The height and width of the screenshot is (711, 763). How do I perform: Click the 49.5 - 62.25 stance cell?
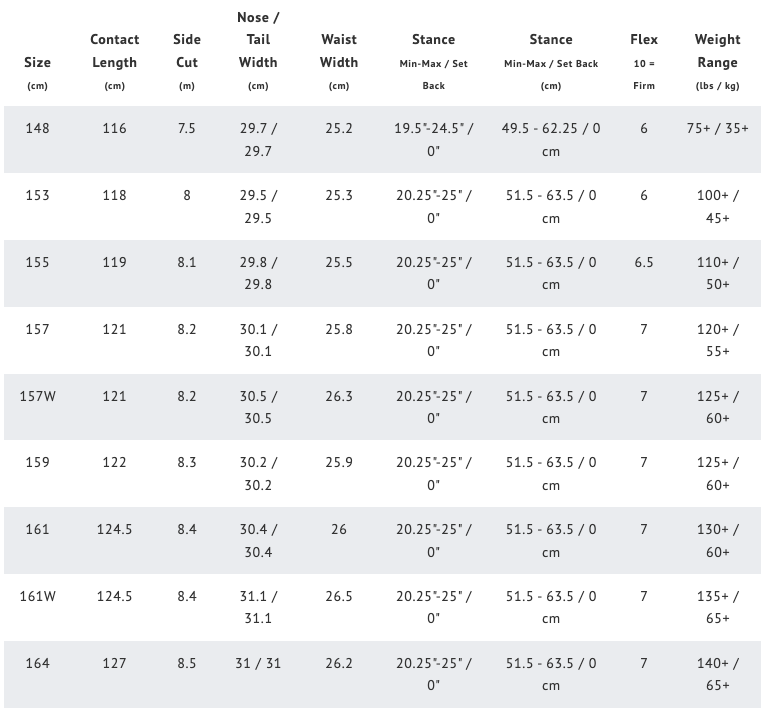pos(551,140)
